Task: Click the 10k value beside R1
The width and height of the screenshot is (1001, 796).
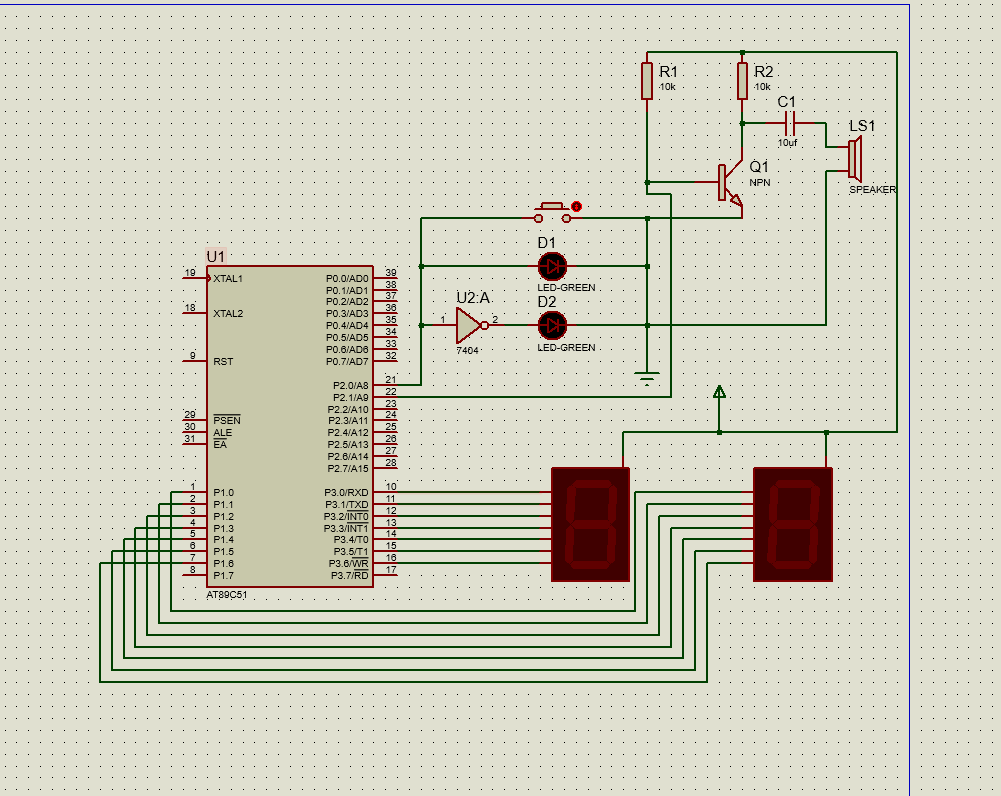Action: pos(667,87)
